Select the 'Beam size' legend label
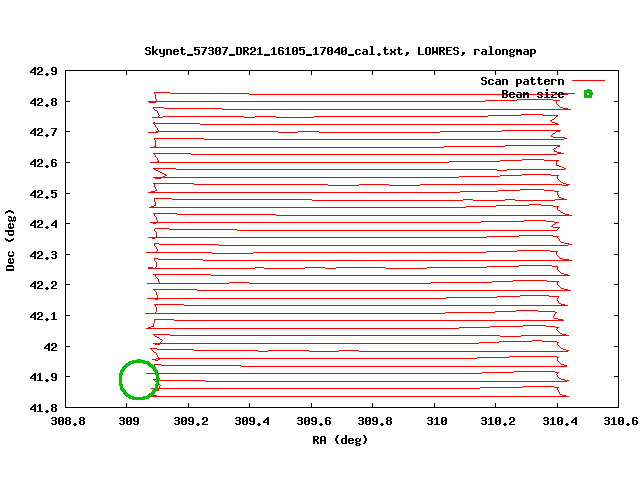Image resolution: width=640 pixels, height=480 pixels. point(532,94)
